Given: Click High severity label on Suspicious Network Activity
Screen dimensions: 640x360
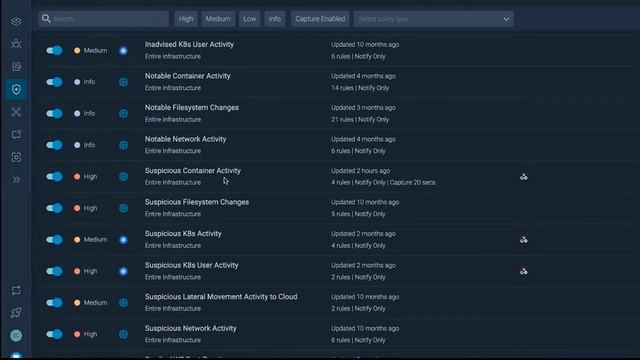Looking at the screenshot, I should click(90, 334).
